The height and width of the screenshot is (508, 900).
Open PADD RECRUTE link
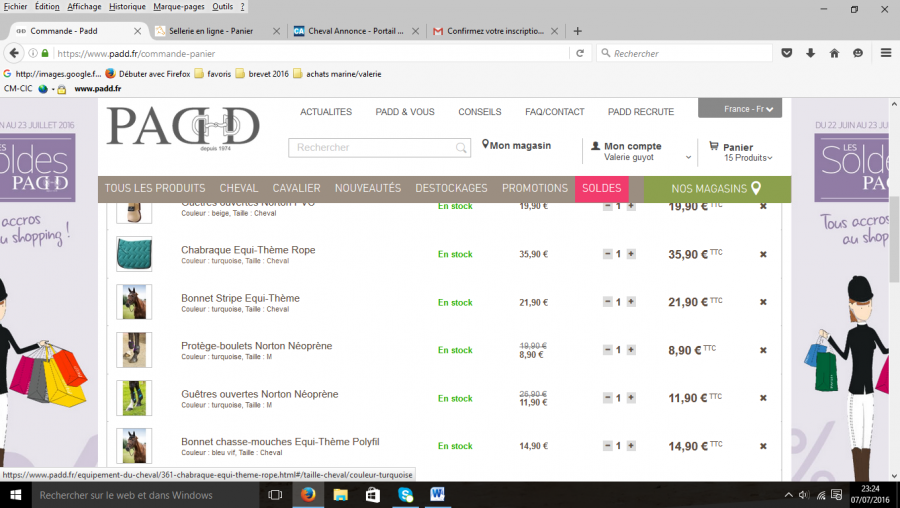[x=641, y=112]
